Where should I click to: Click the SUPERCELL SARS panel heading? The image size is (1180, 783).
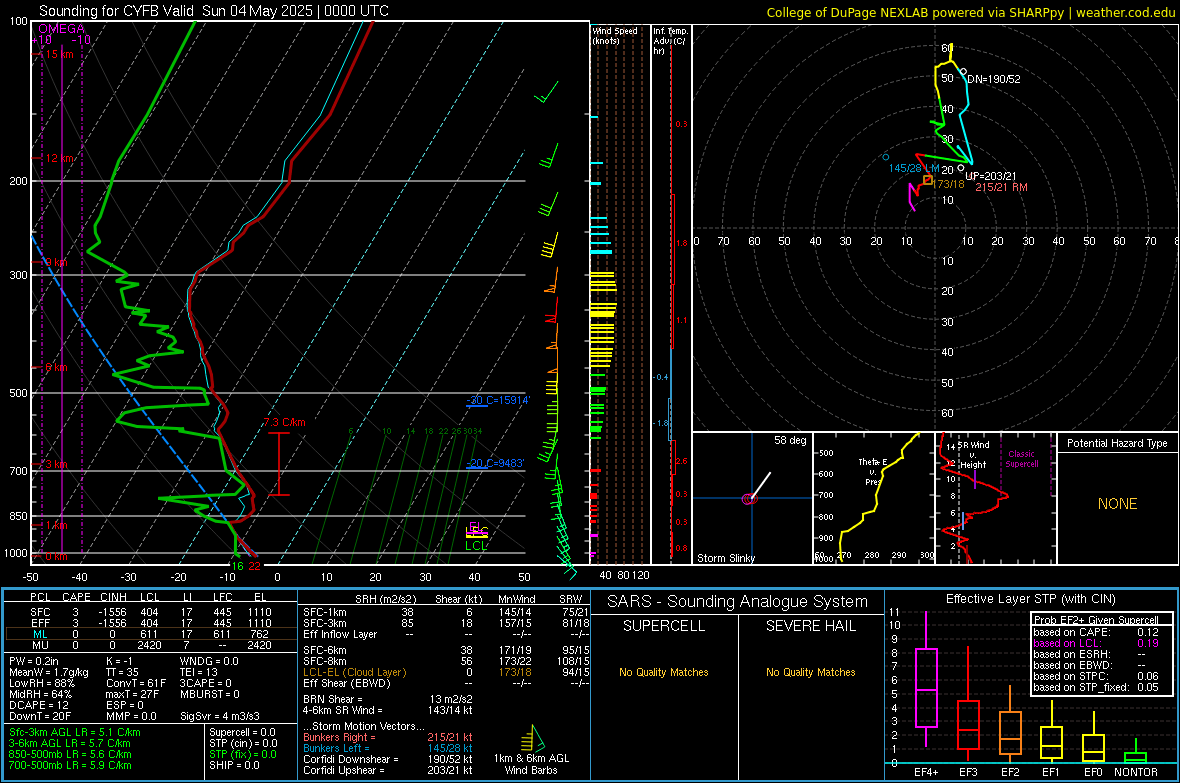664,626
